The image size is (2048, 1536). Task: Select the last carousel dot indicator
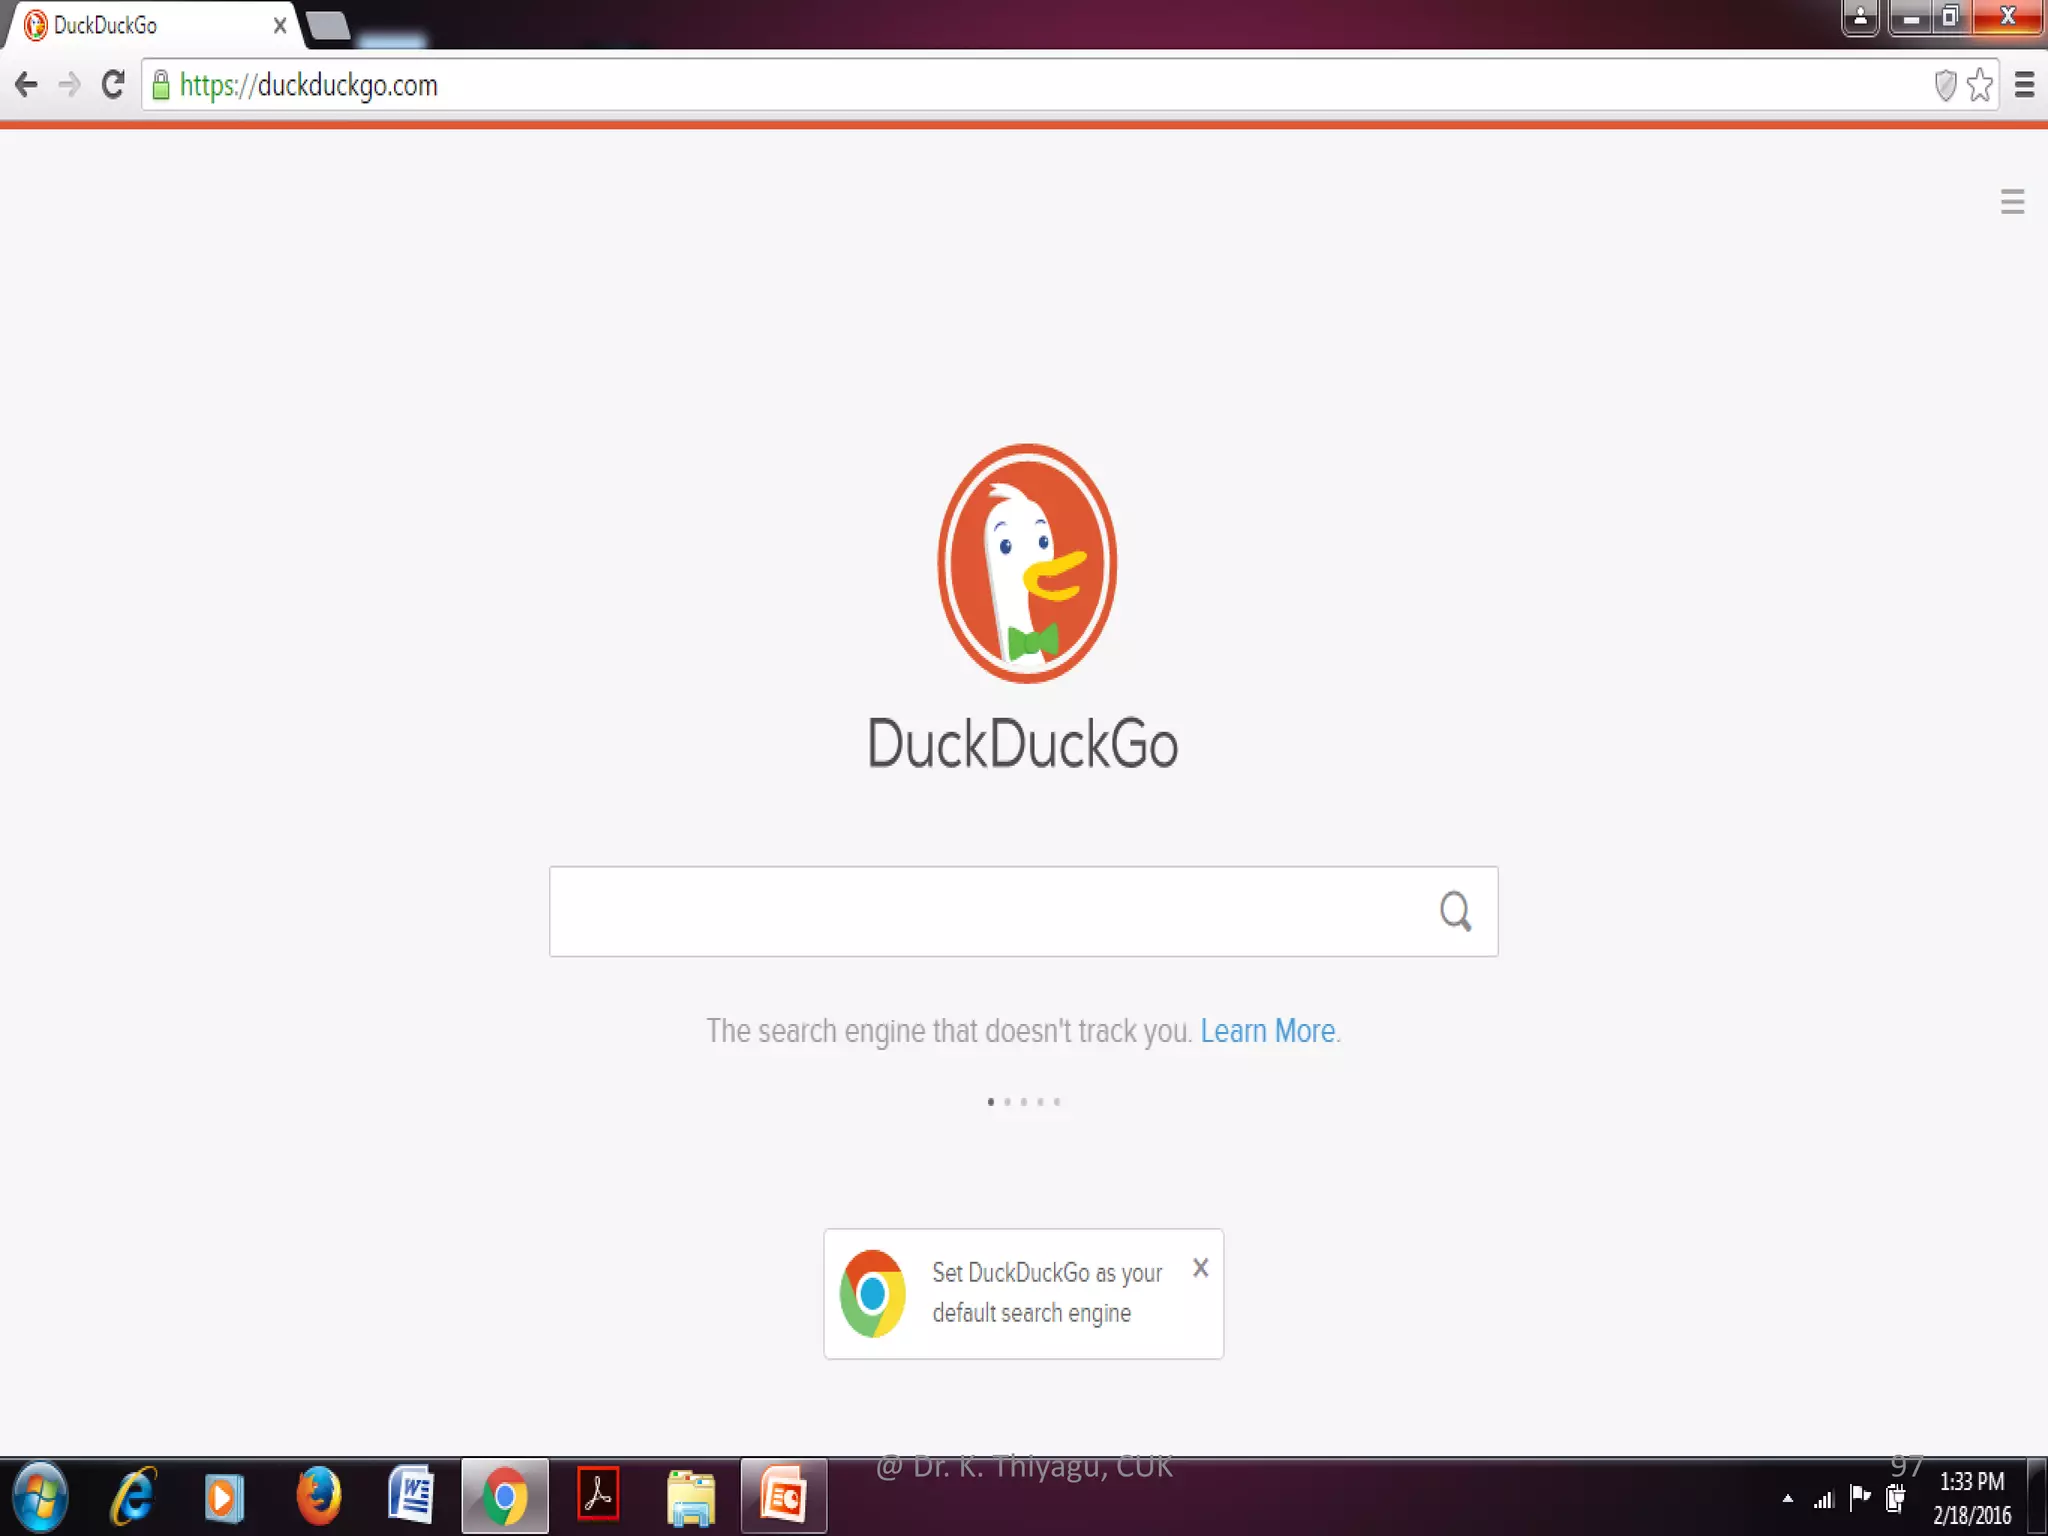click(1057, 1102)
